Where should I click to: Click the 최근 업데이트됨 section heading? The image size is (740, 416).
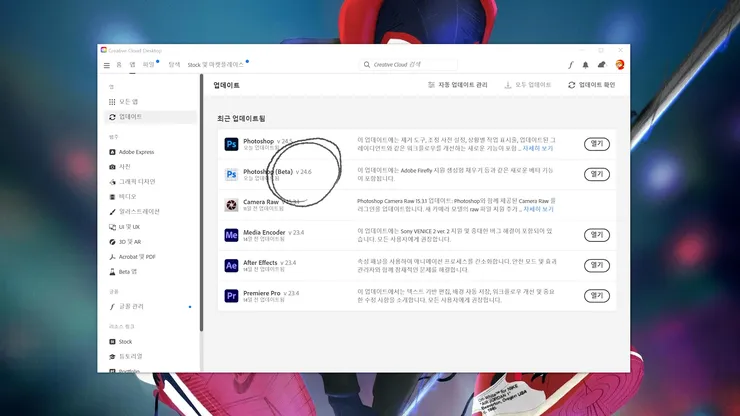(x=241, y=119)
